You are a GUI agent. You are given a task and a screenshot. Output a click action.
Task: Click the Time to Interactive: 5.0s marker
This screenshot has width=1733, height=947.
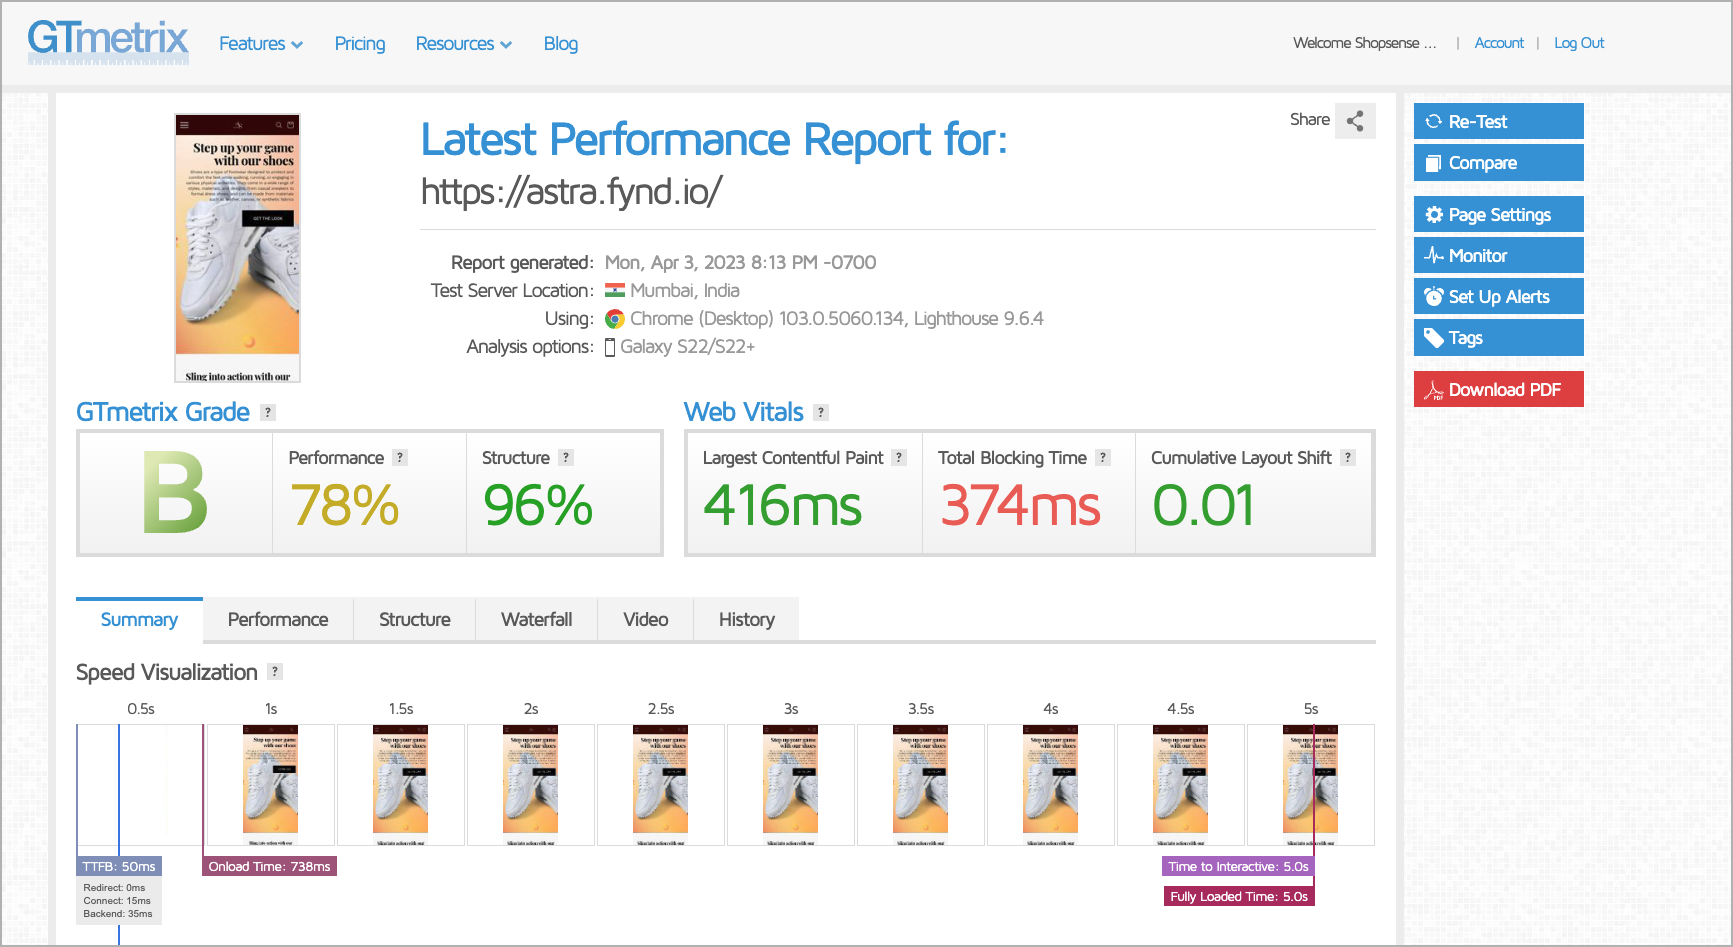(1238, 866)
